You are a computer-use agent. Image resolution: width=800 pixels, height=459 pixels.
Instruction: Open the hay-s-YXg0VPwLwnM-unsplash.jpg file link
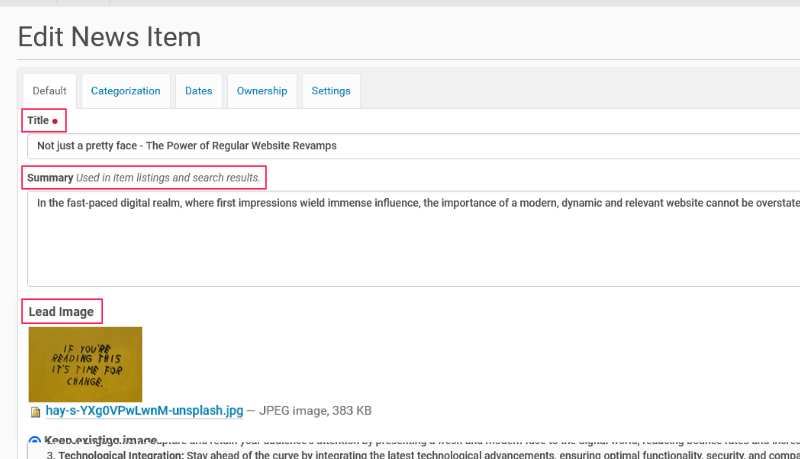[144, 410]
